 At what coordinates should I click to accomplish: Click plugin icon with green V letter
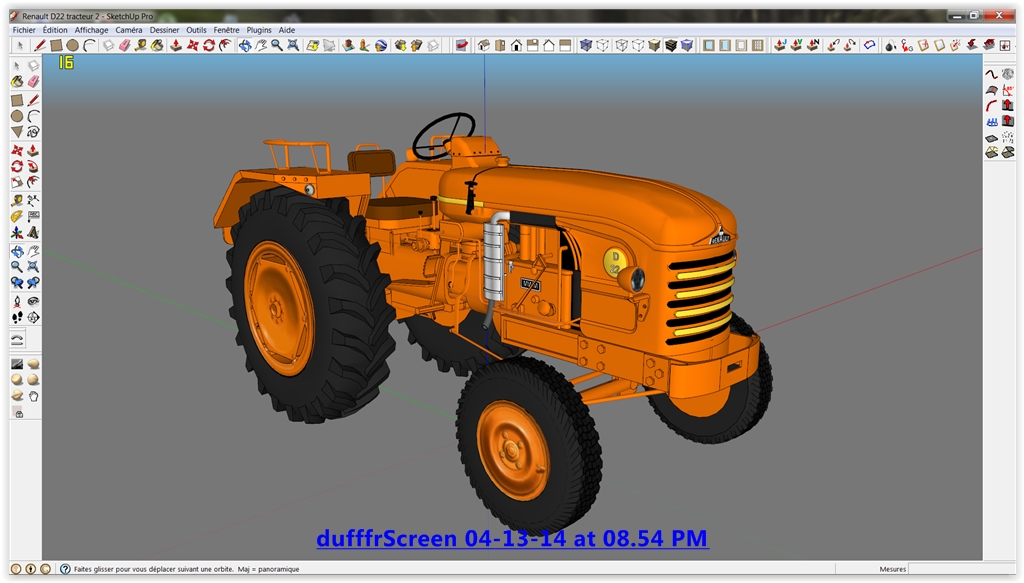pyautogui.click(x=796, y=45)
